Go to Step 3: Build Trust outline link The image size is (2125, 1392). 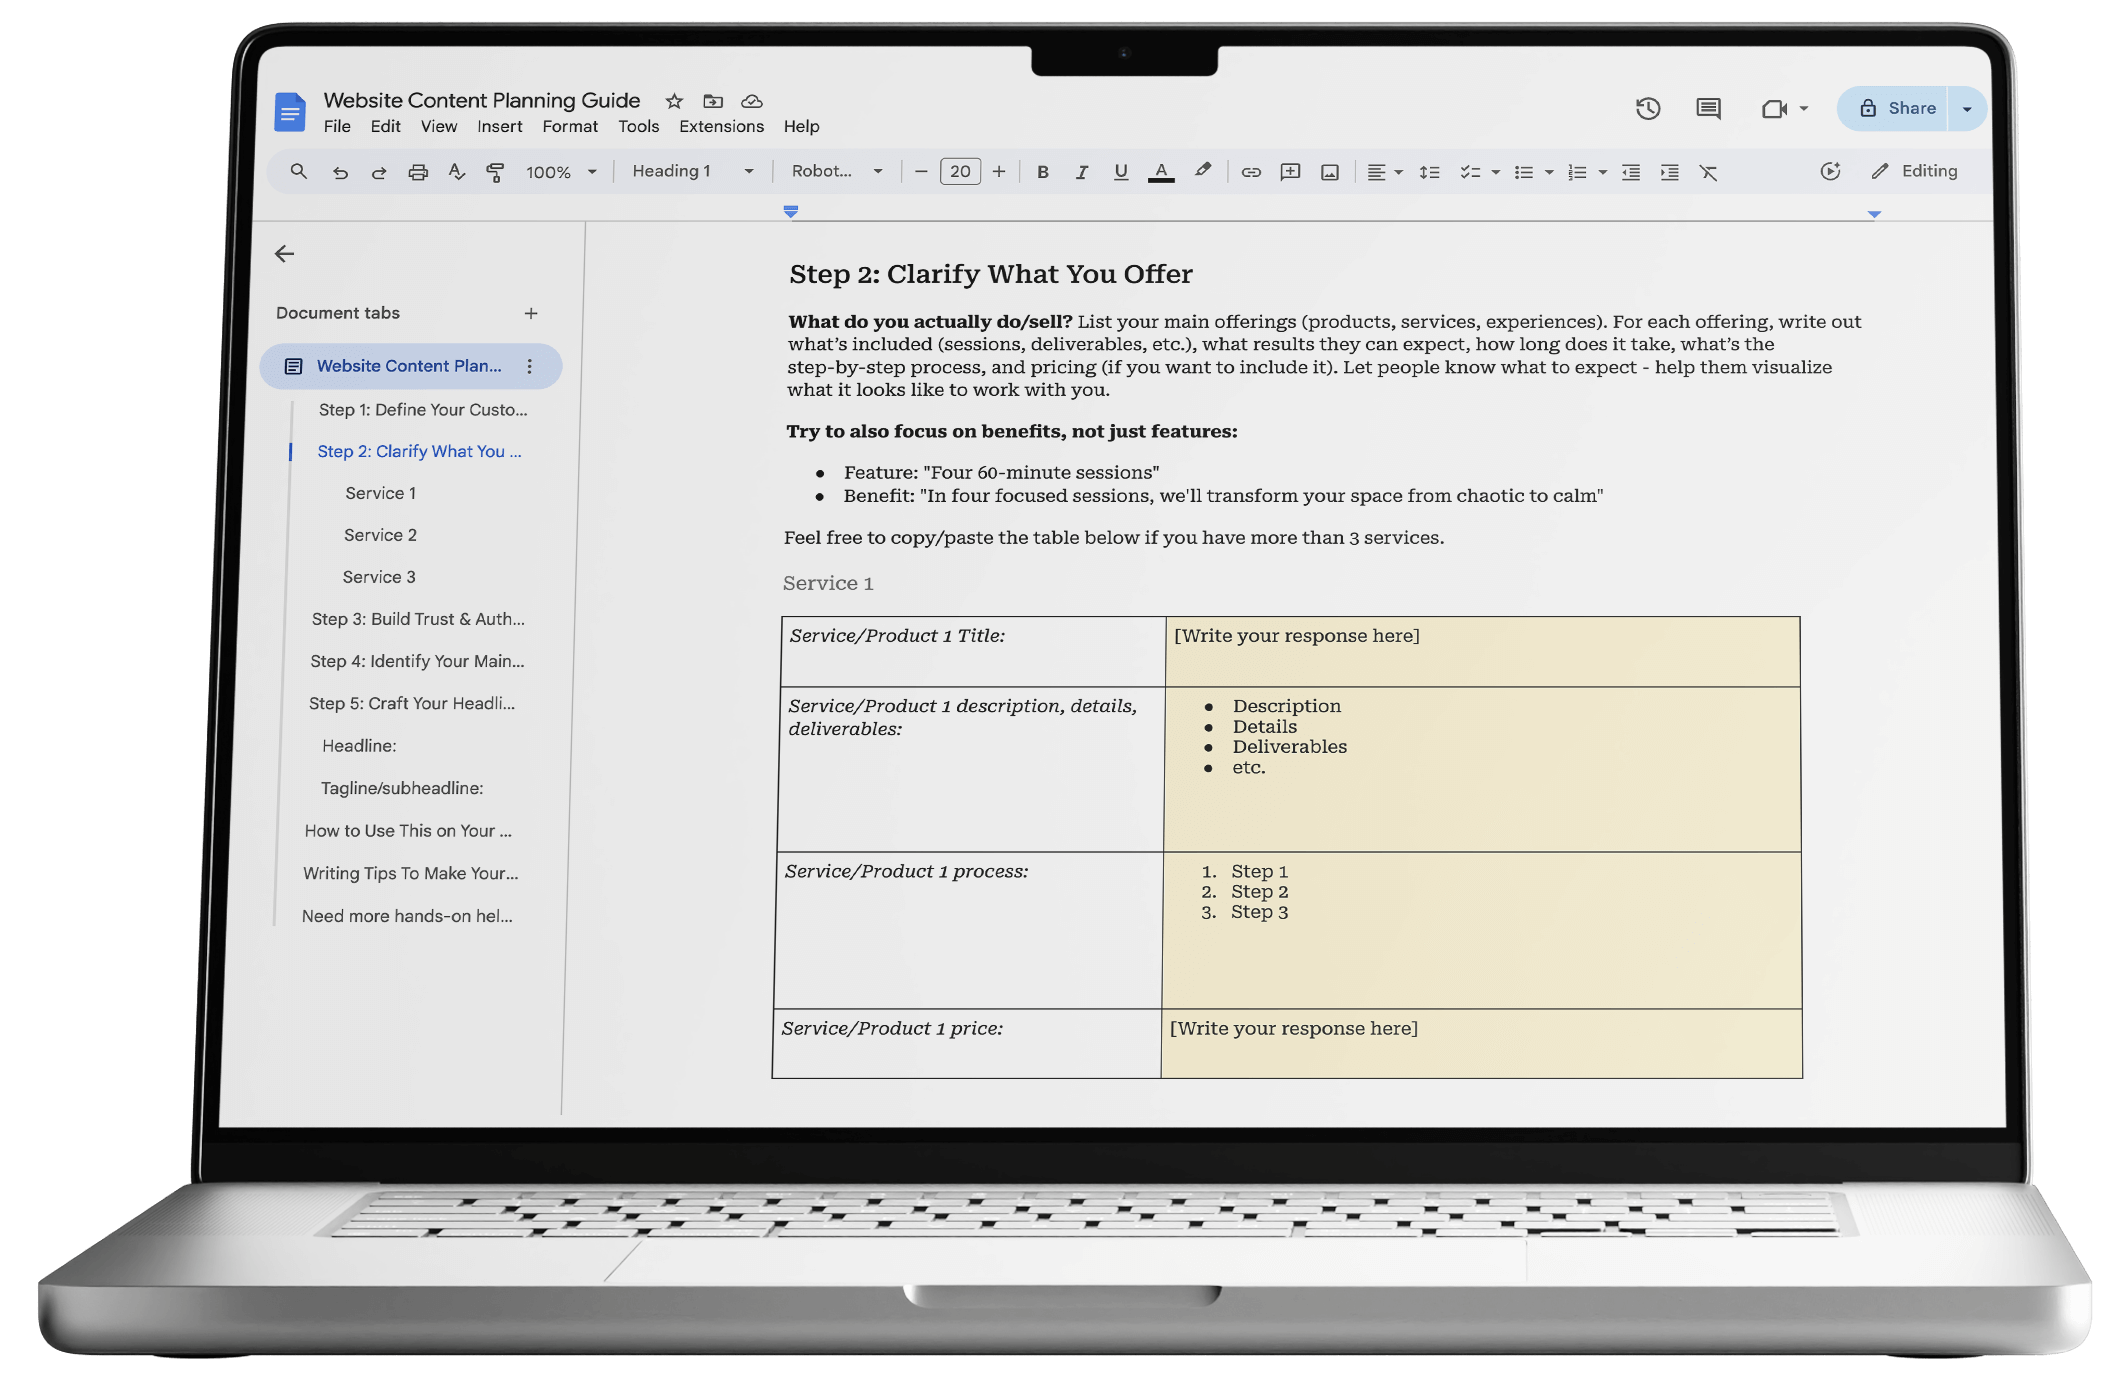tap(418, 619)
